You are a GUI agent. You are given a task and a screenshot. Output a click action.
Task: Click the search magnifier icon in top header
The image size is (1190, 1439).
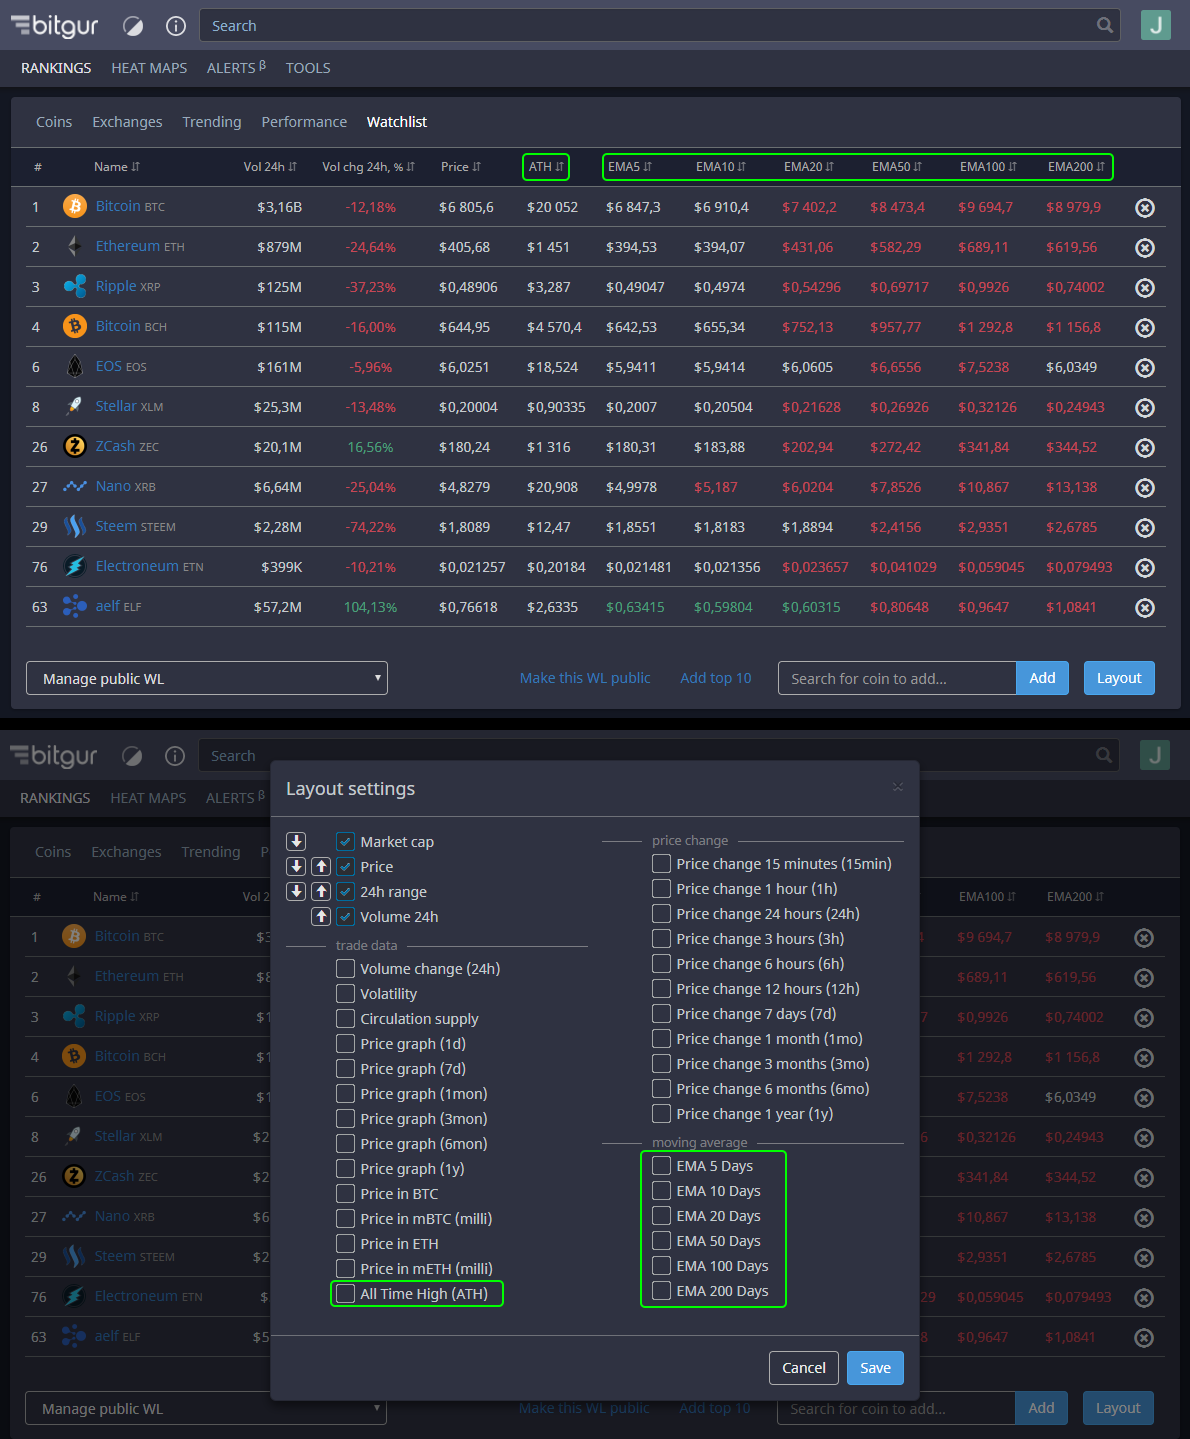coord(1105,25)
